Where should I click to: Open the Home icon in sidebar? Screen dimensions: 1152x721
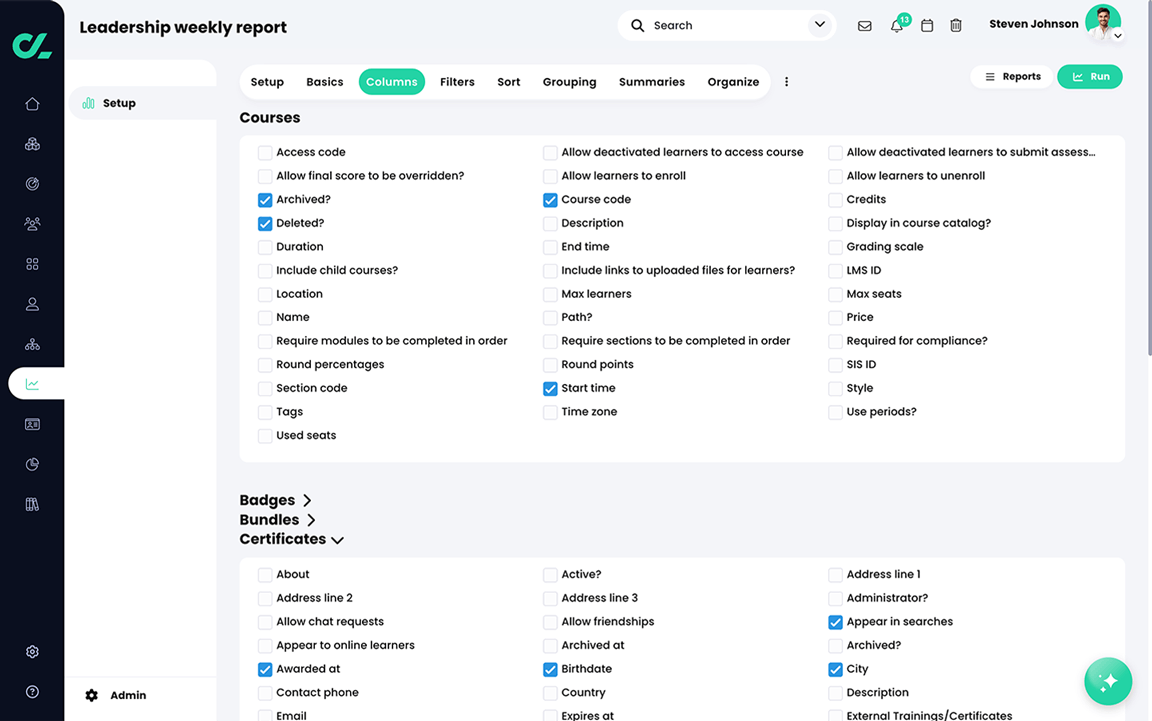click(x=32, y=104)
